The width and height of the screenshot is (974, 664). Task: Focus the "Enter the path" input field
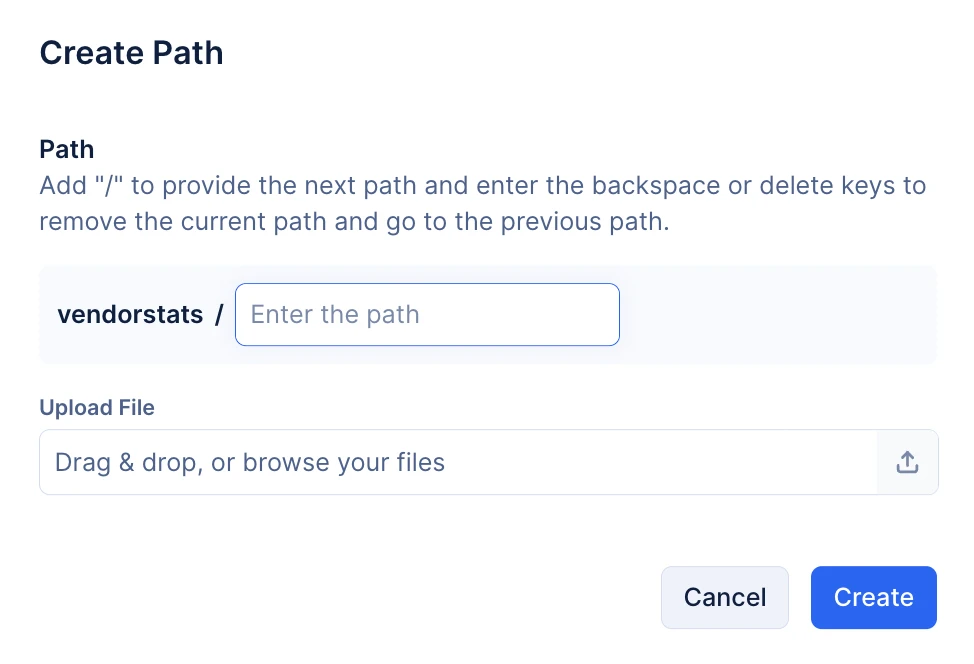point(427,314)
